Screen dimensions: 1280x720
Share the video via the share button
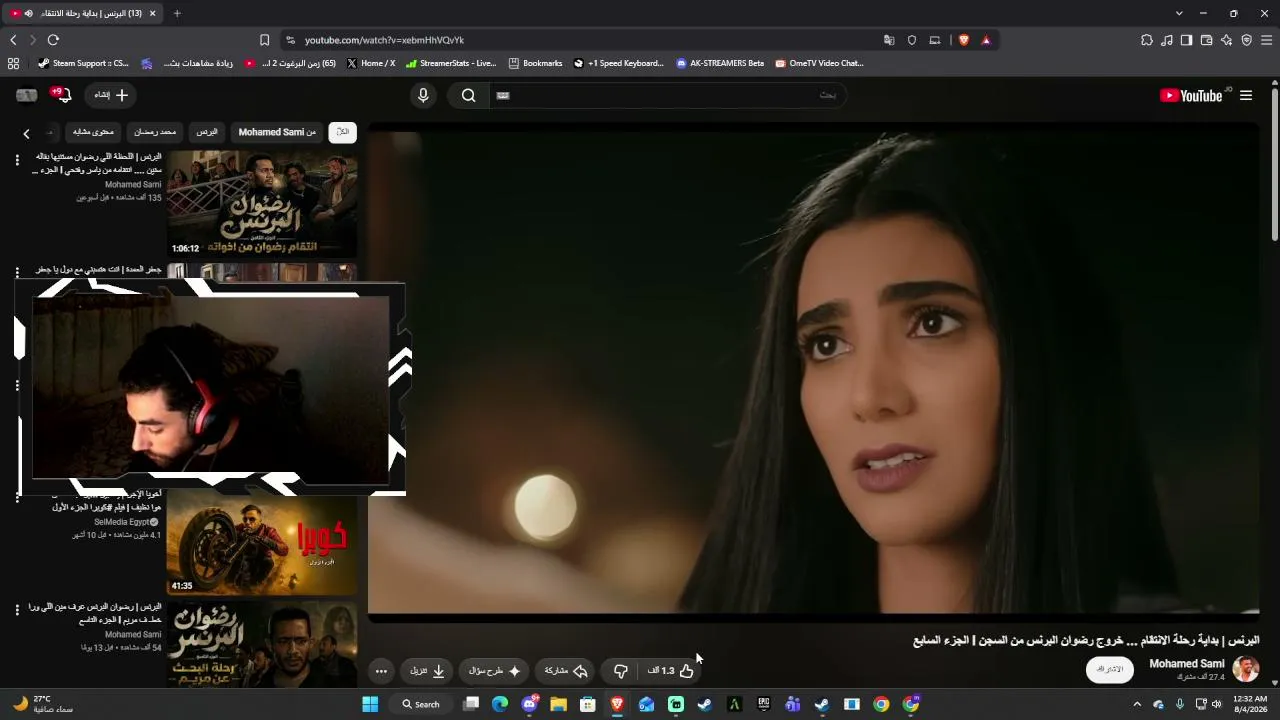(x=566, y=670)
